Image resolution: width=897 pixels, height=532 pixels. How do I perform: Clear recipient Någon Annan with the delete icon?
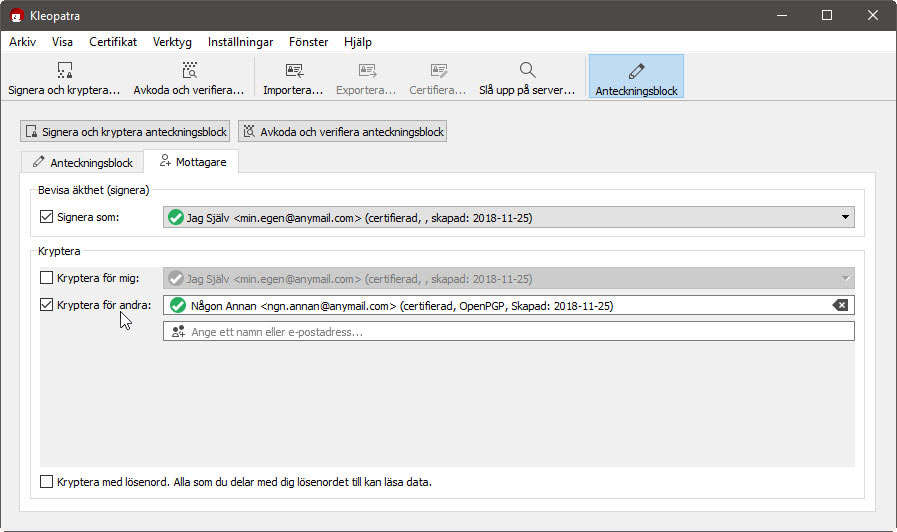[x=841, y=306]
